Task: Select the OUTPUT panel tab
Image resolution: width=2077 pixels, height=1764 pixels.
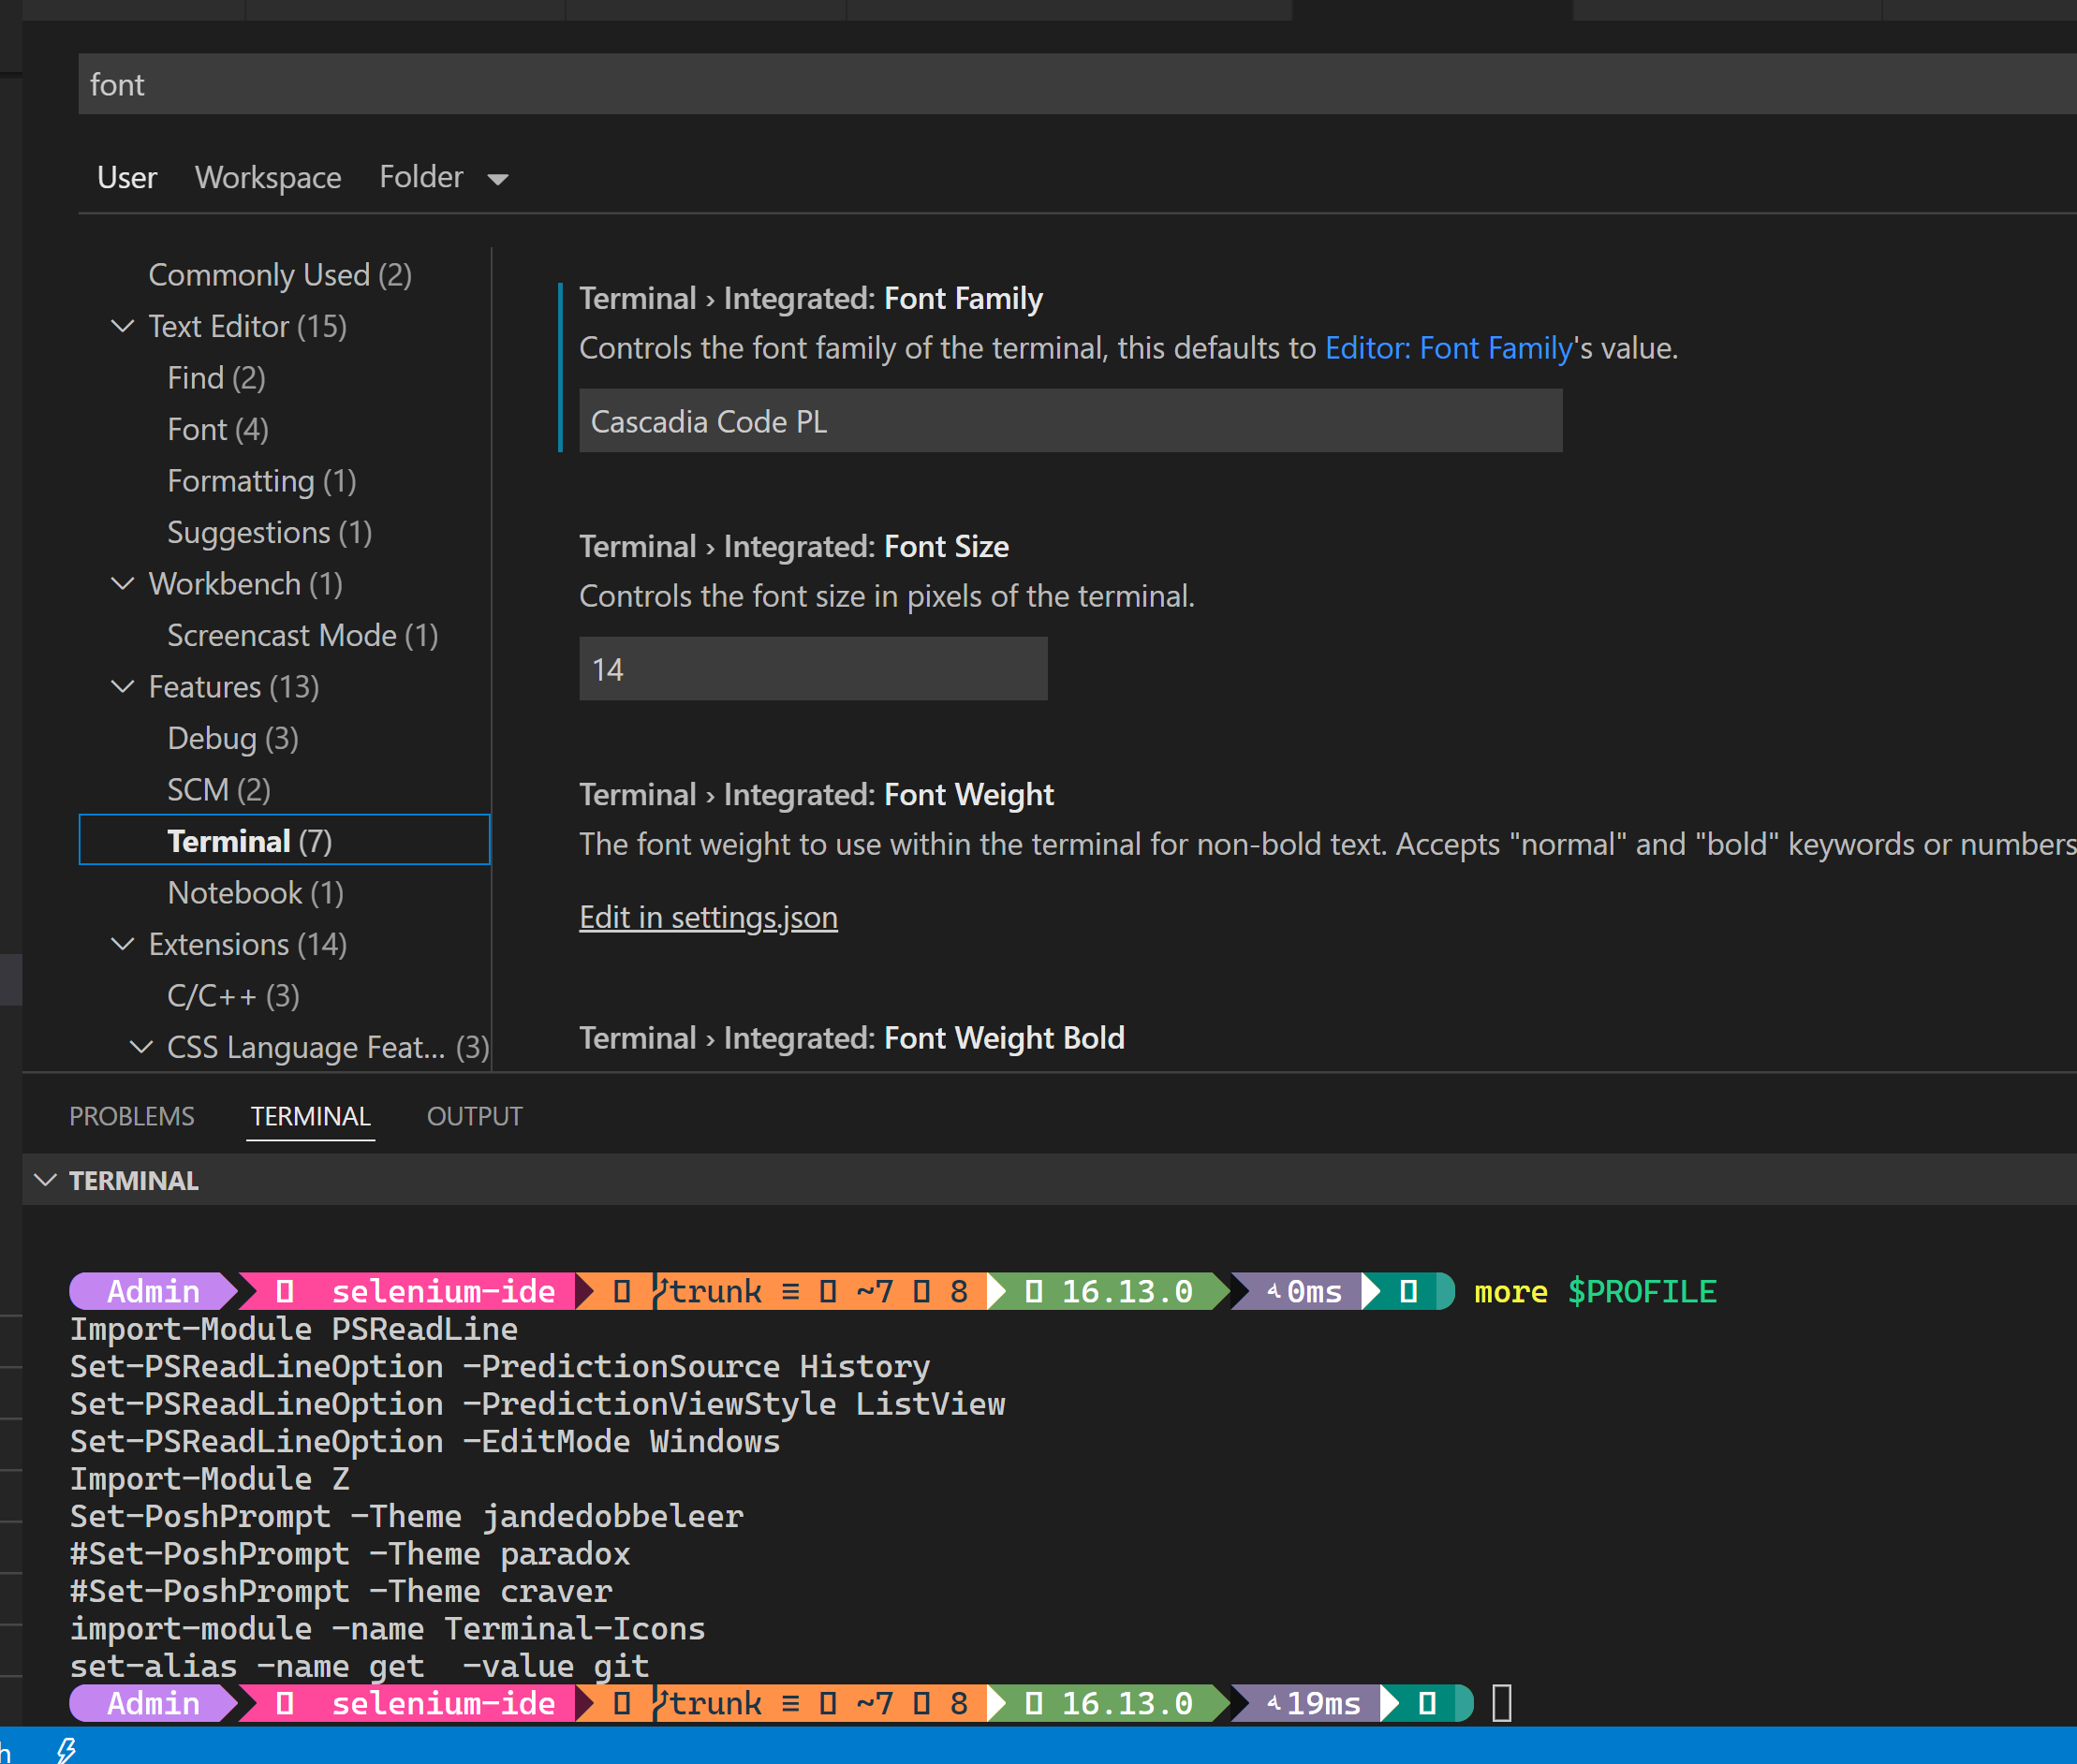Action: click(474, 1116)
